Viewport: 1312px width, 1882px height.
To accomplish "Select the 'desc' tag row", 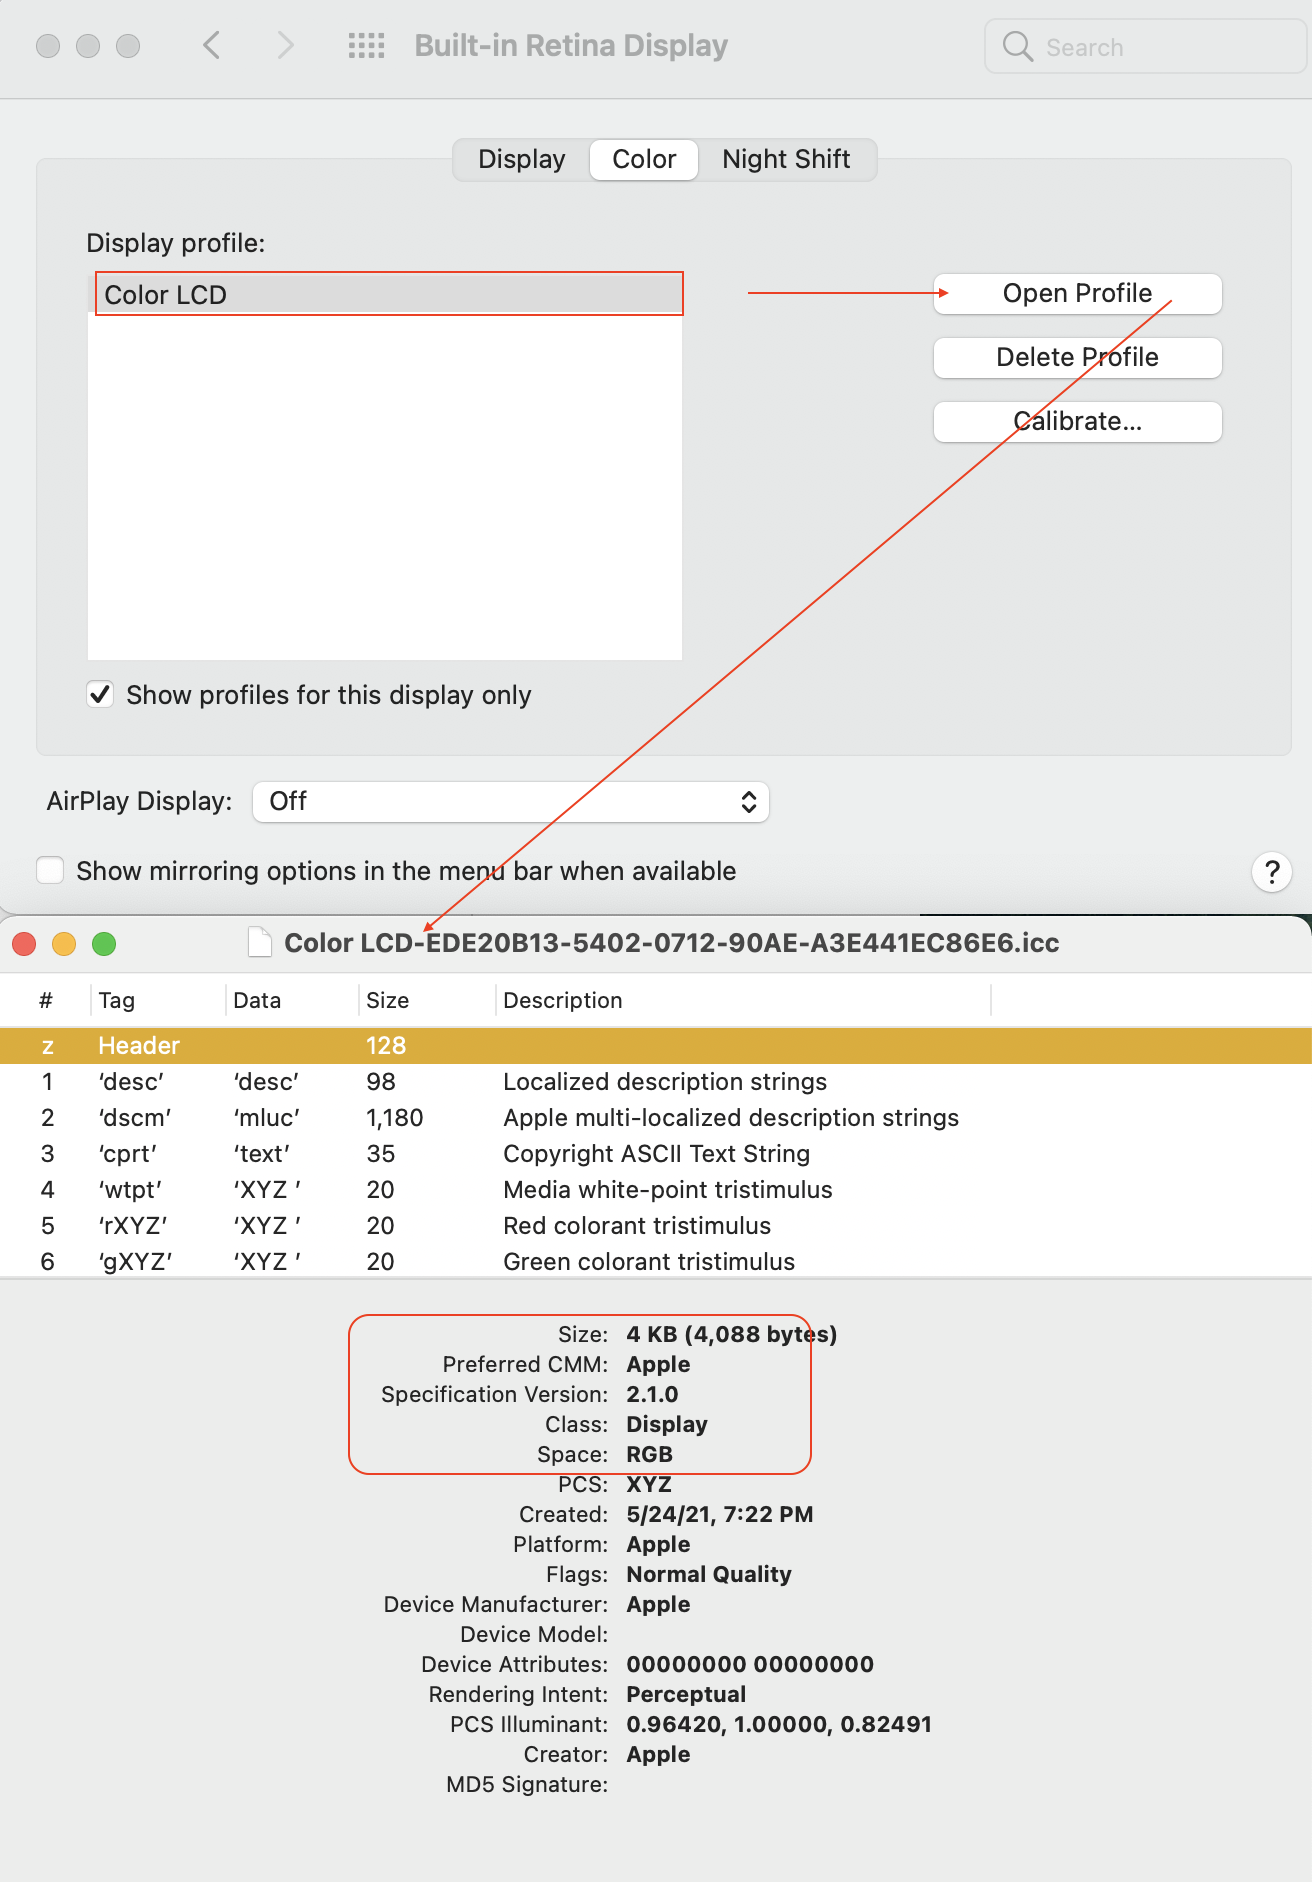I will 656,1082.
